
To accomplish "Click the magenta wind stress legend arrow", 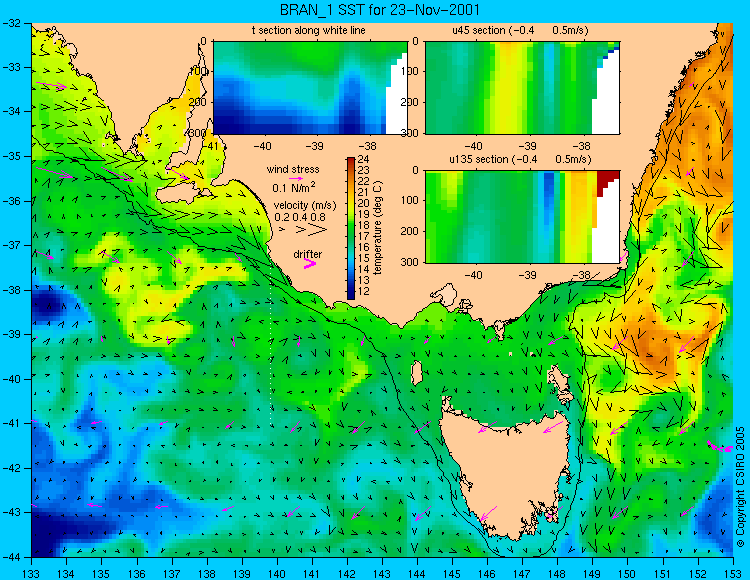I will pos(296,178).
